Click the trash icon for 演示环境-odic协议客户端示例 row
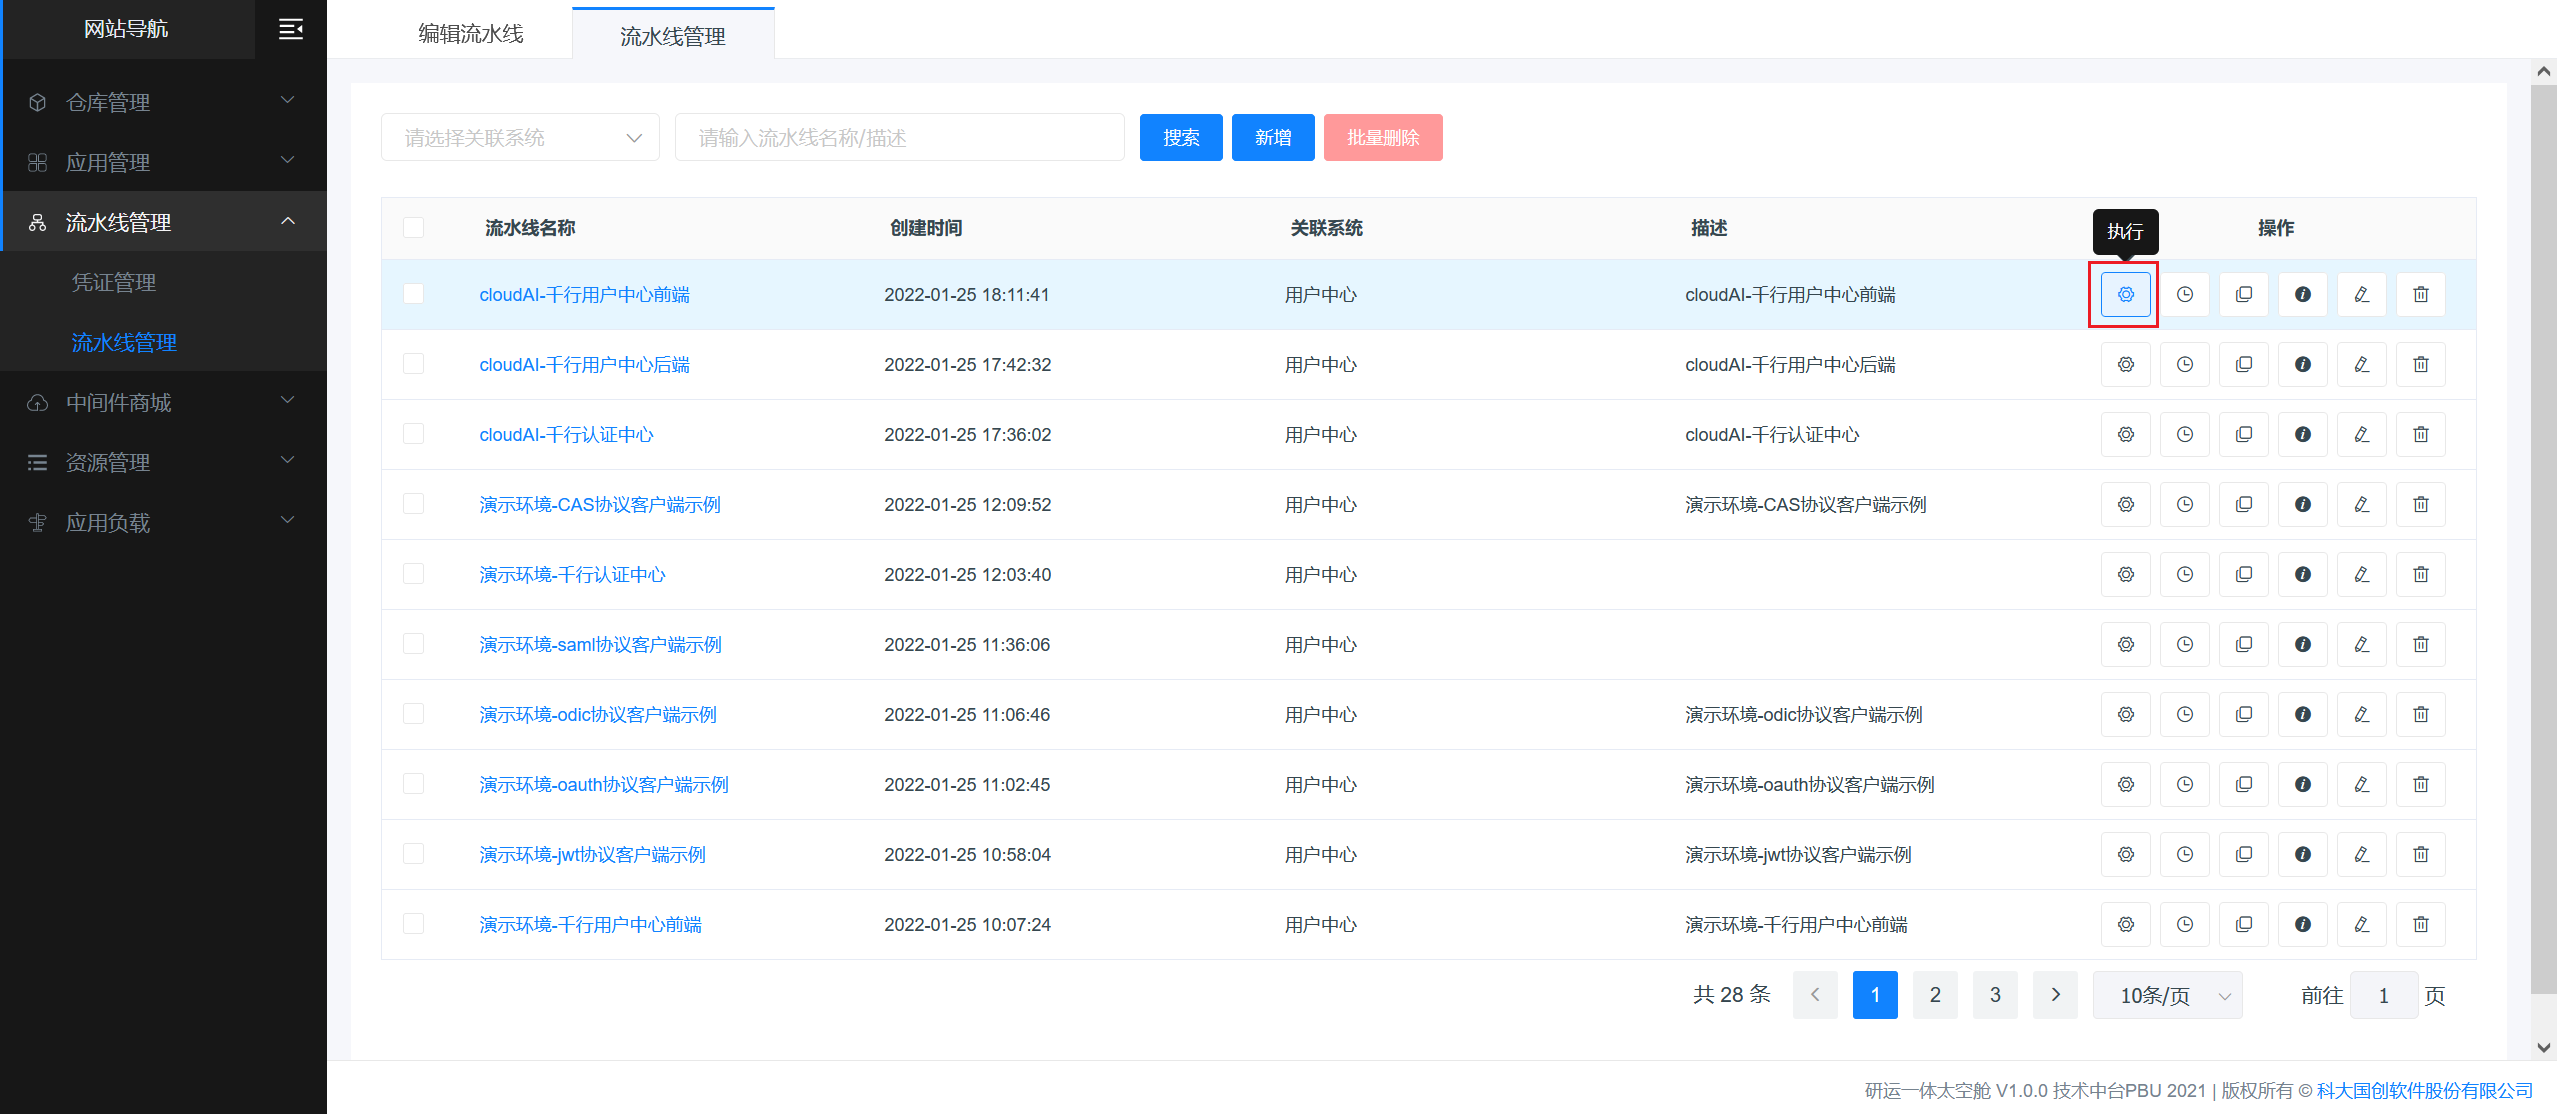 pos(2420,714)
